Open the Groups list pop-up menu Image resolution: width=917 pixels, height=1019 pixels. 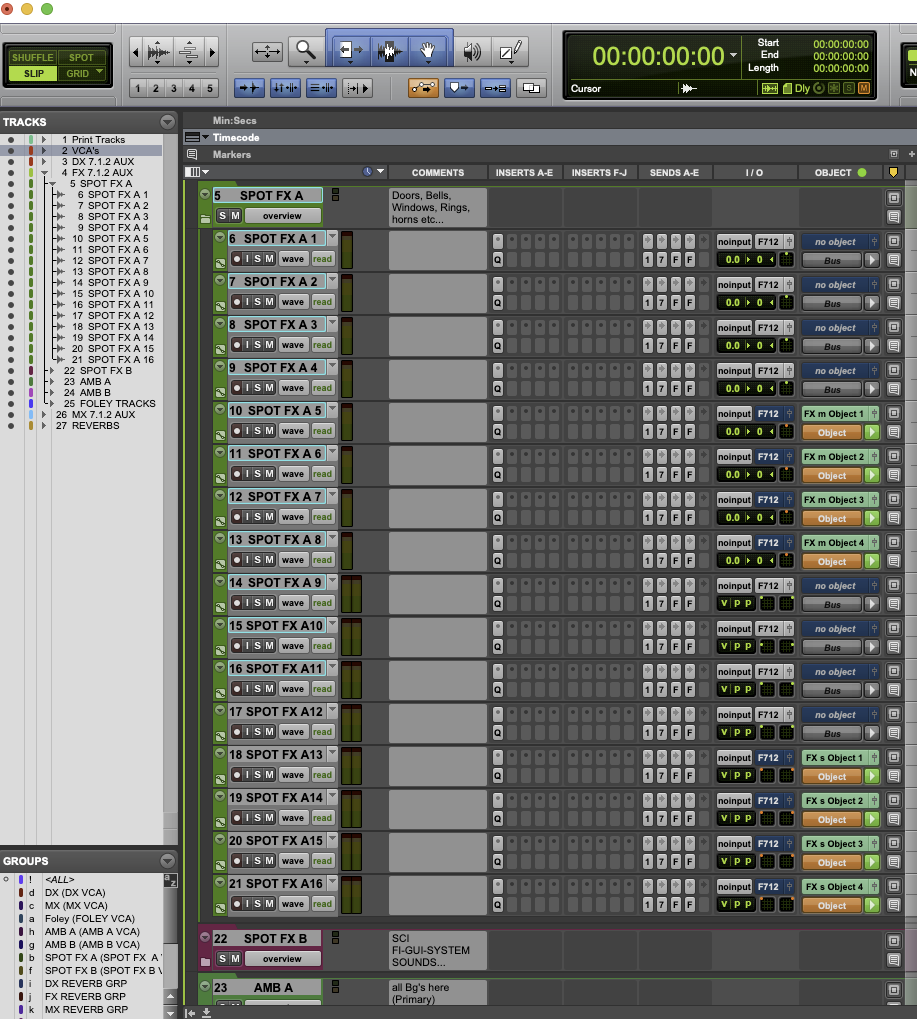[x=167, y=861]
